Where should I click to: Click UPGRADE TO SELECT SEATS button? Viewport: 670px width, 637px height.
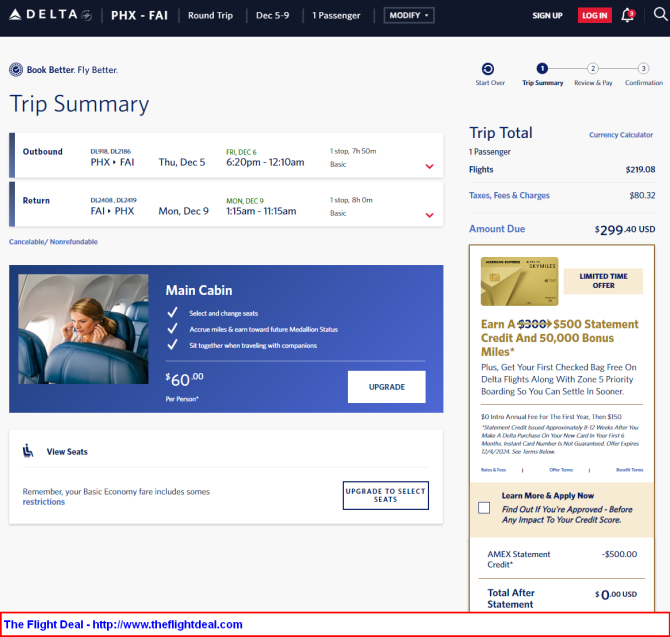coord(385,496)
